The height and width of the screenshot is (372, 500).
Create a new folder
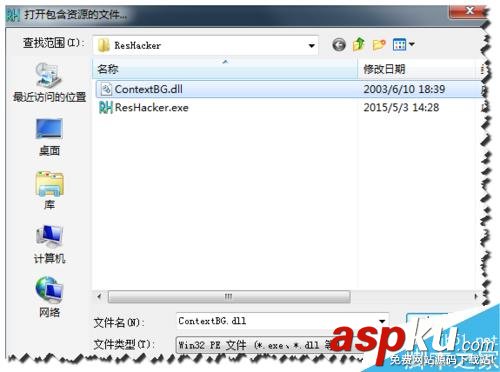(379, 44)
